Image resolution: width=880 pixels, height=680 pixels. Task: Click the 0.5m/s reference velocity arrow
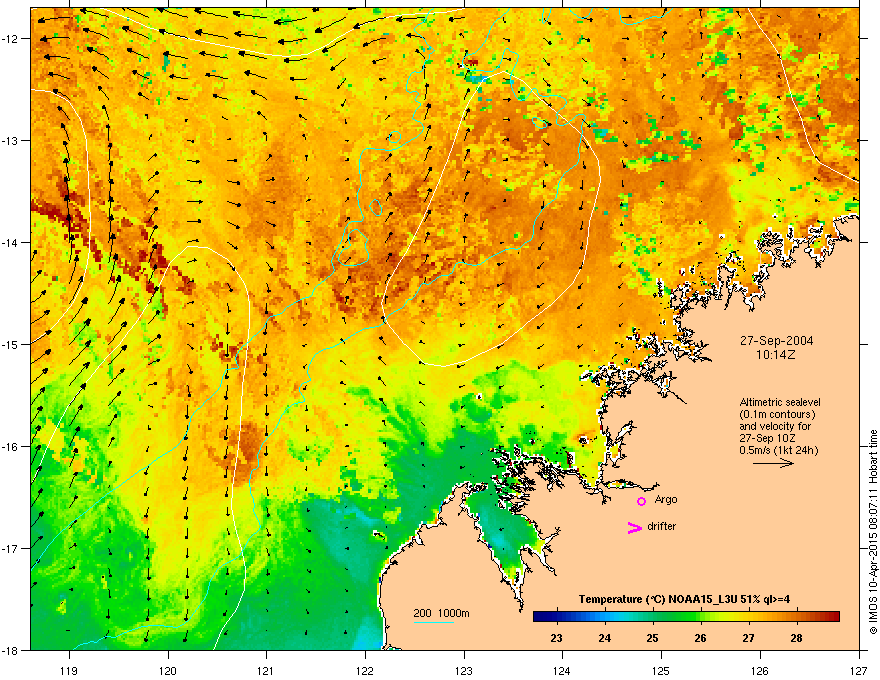pyautogui.click(x=773, y=463)
